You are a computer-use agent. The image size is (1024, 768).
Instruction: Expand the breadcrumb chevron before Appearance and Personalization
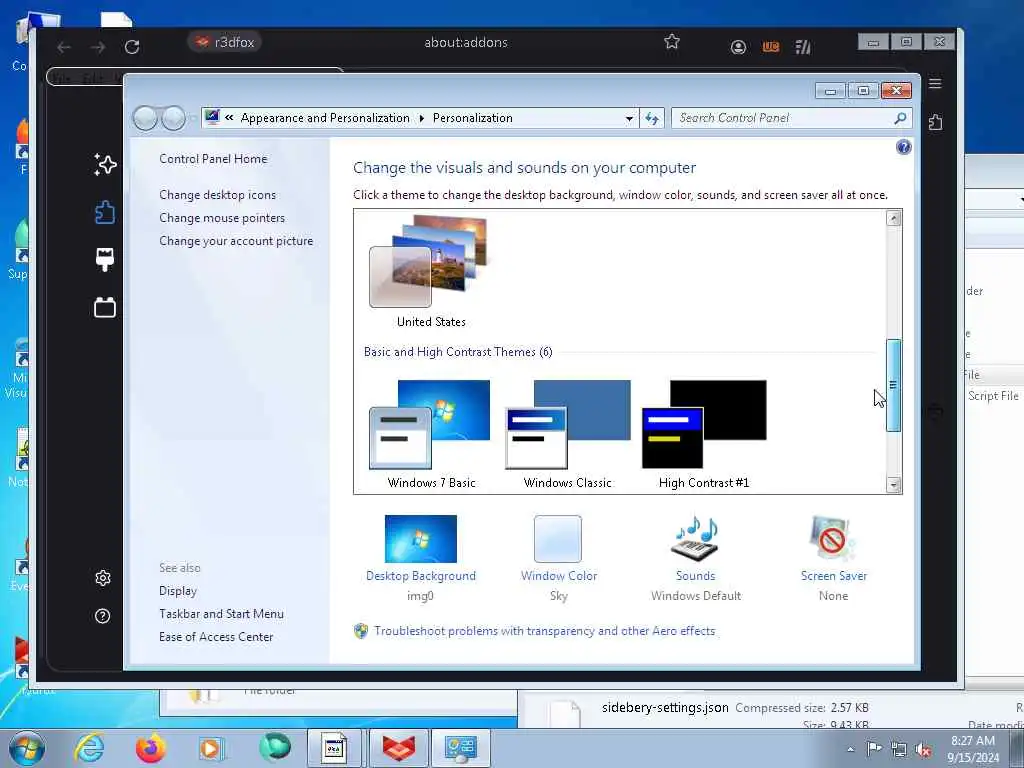click(x=229, y=118)
